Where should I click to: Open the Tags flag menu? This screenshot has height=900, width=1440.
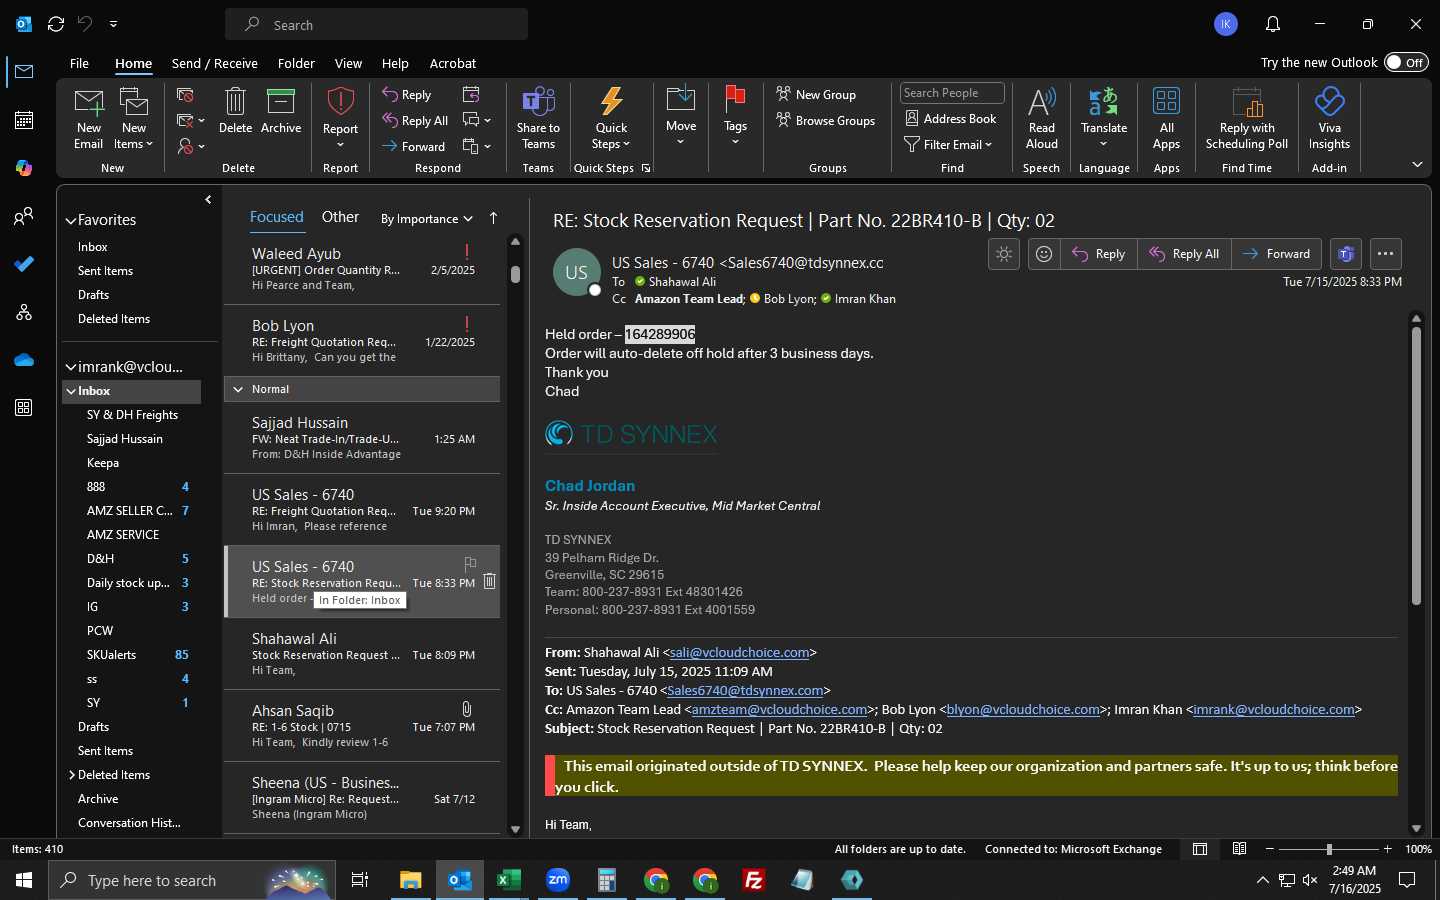tap(735, 116)
